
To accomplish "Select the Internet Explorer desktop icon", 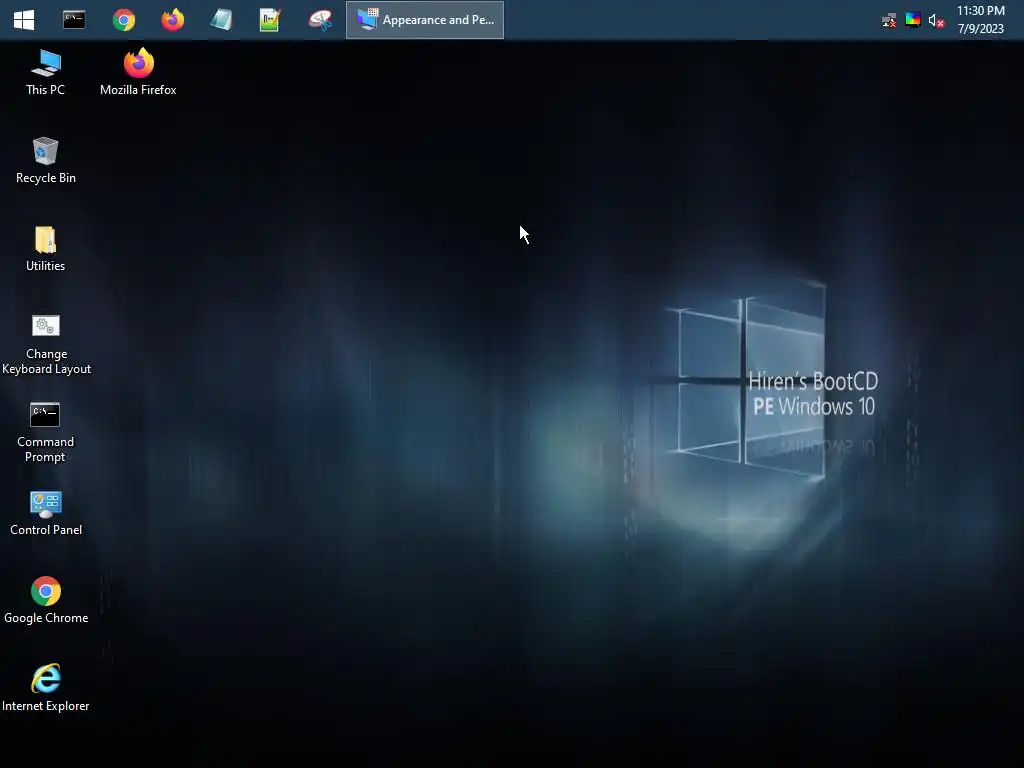I will point(46,688).
